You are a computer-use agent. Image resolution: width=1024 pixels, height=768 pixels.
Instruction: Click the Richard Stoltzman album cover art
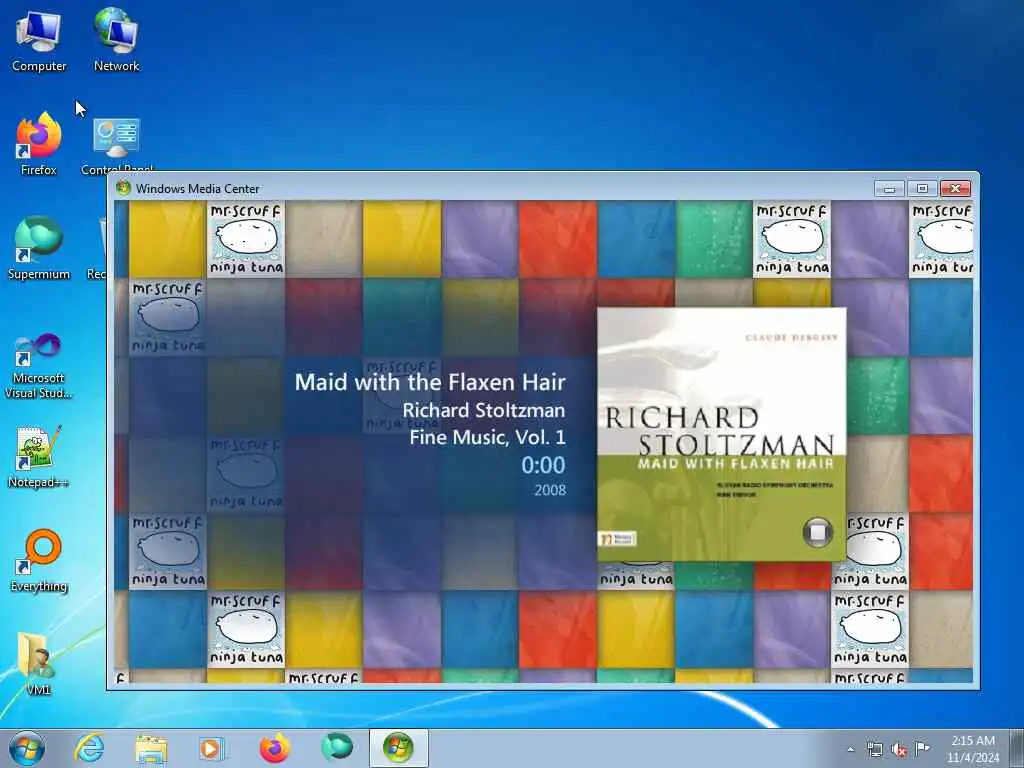[722, 434]
